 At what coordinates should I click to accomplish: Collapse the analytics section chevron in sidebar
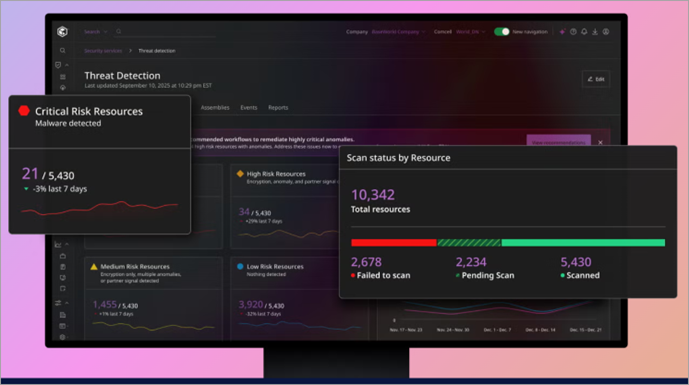[67, 244]
